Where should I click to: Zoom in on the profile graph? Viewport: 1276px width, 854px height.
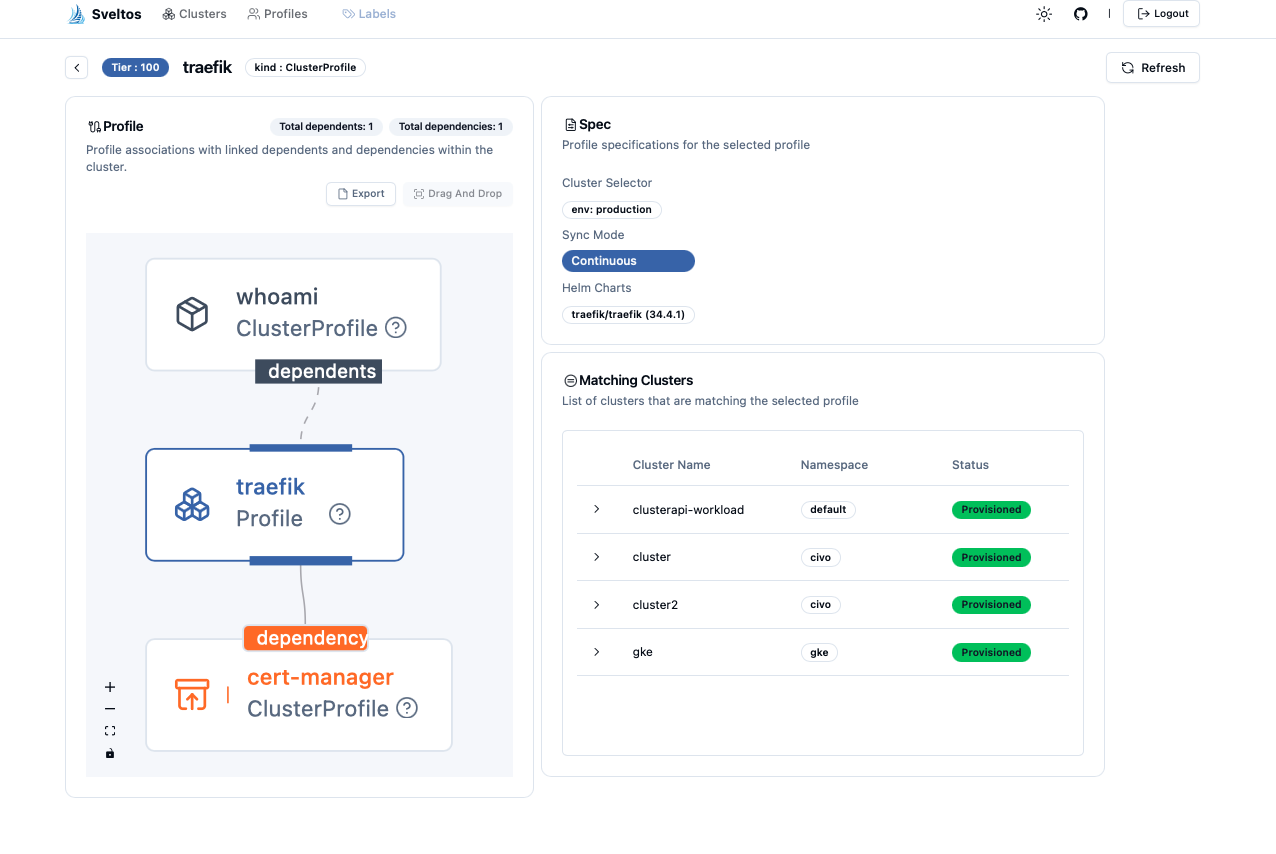[110, 687]
